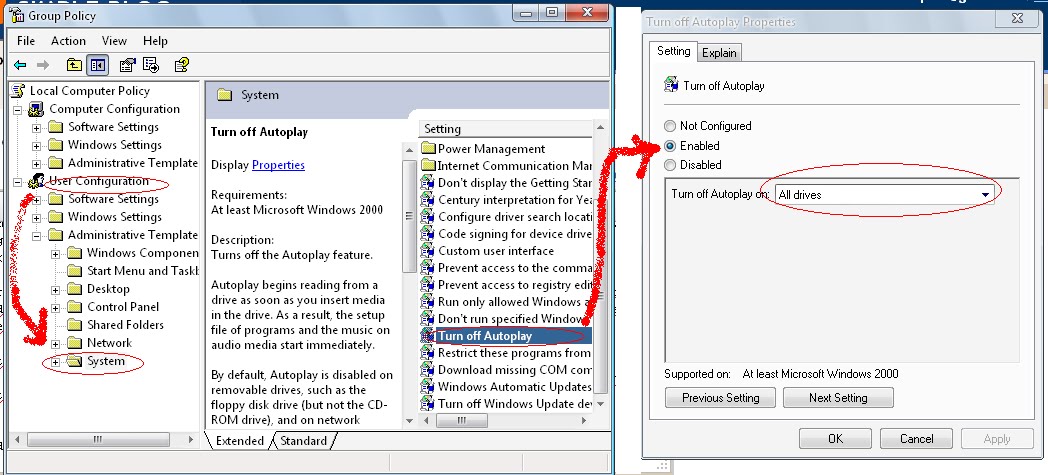Open the File menu
This screenshot has height=475, width=1048.
(26, 41)
